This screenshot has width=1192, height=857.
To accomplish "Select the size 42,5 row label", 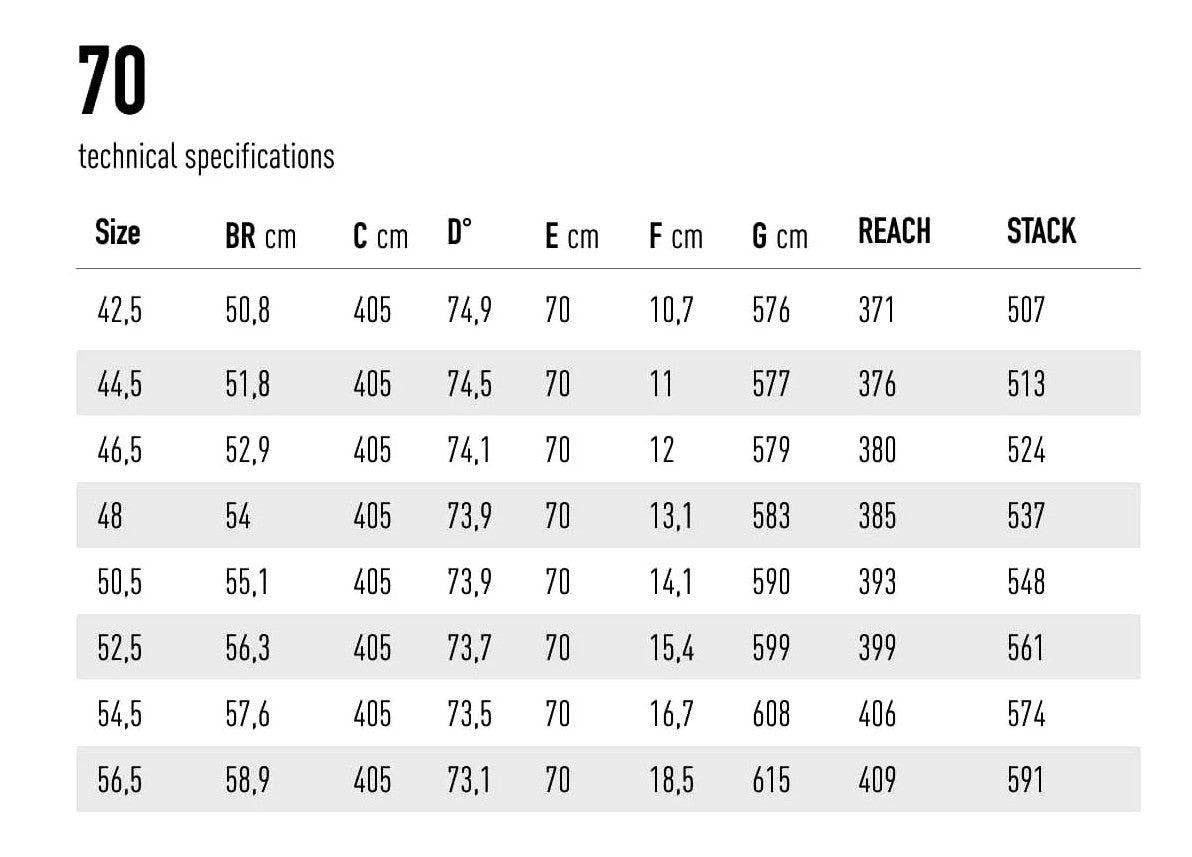I will pos(119,310).
